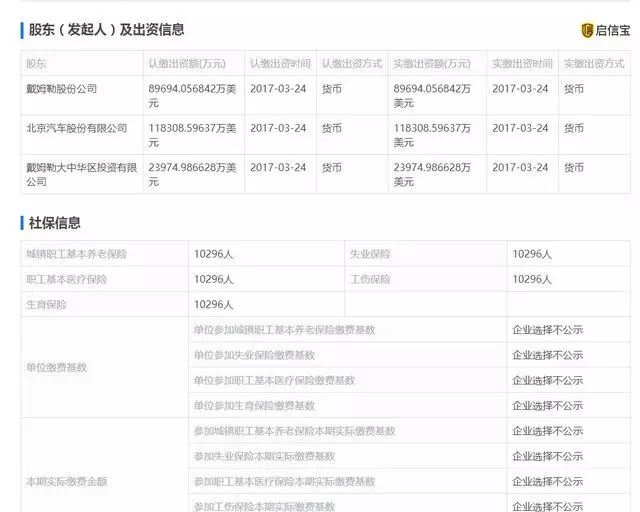Click the 认缴出资时间 column header
This screenshot has height=512, width=640.
click(280, 64)
